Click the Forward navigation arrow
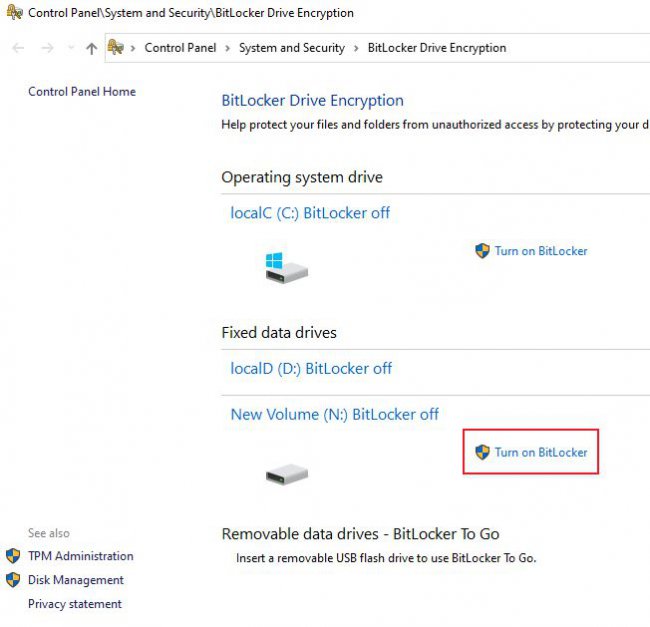This screenshot has width=650, height=627. [47, 48]
